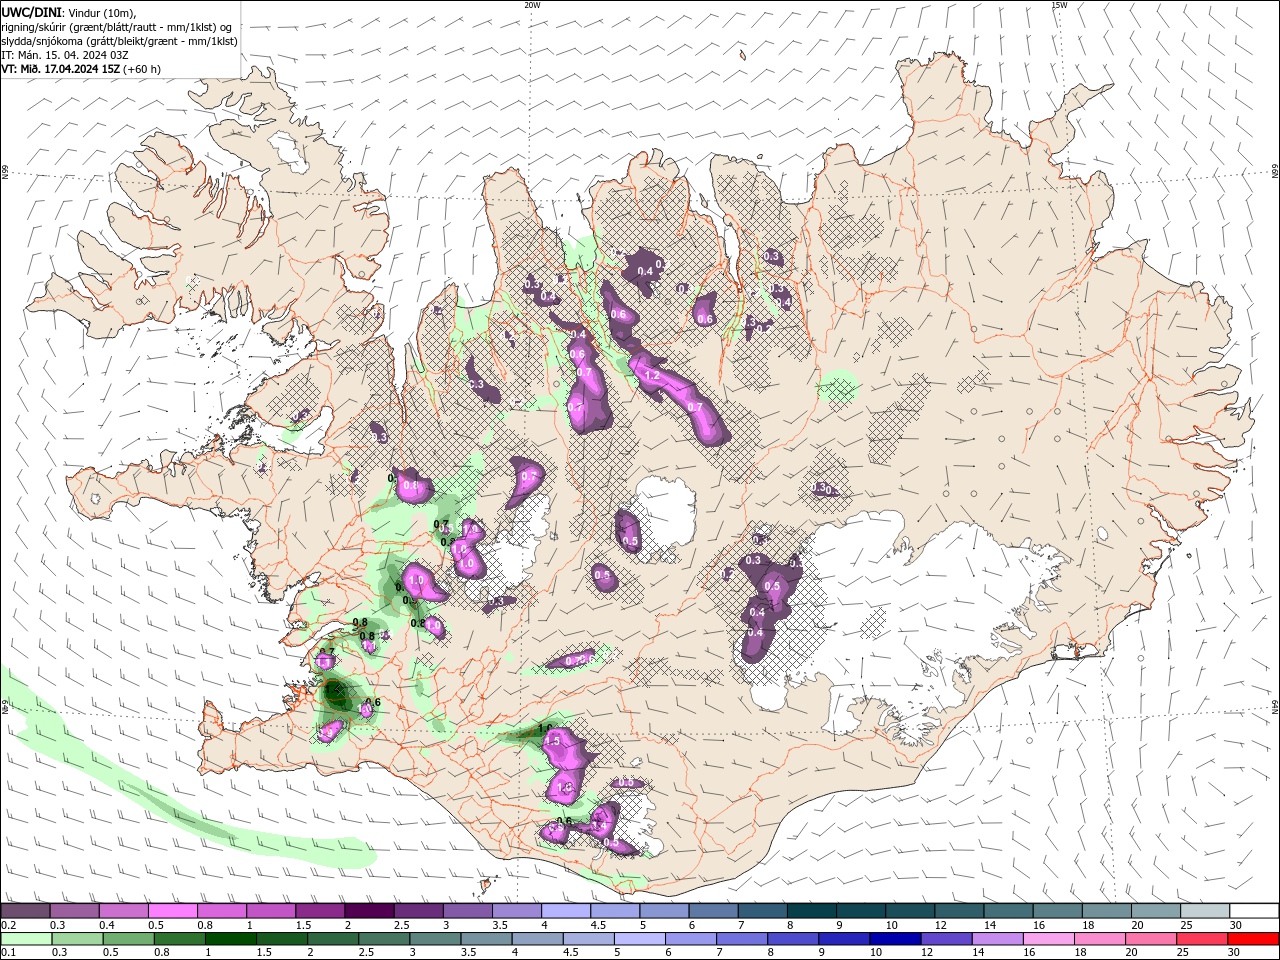1280x960 pixels.
Task: Click the '20W' longitude label
Action: [x=532, y=5]
